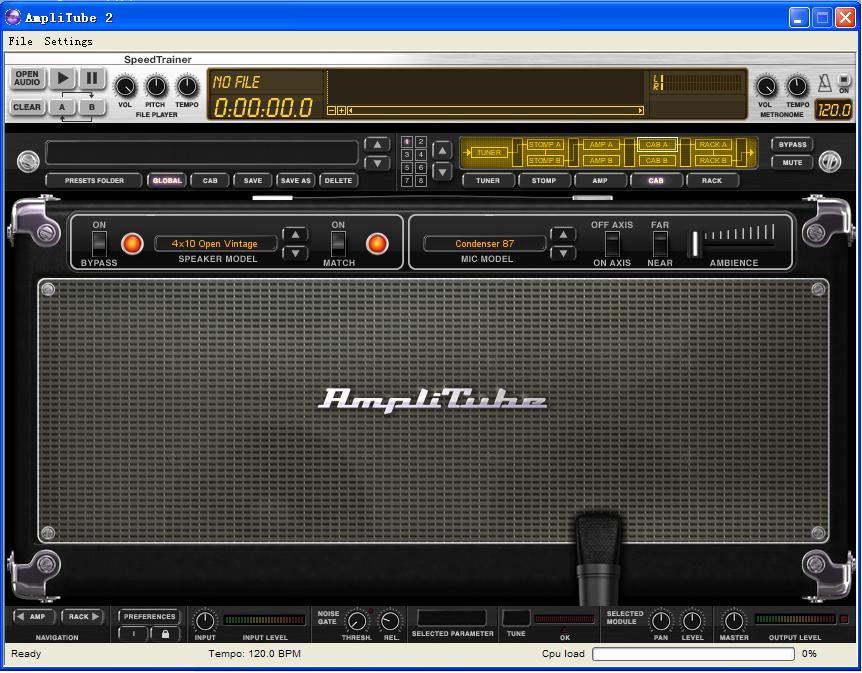Open the Condenser 87 mic model list
The width and height of the screenshot is (862, 673).
click(485, 243)
